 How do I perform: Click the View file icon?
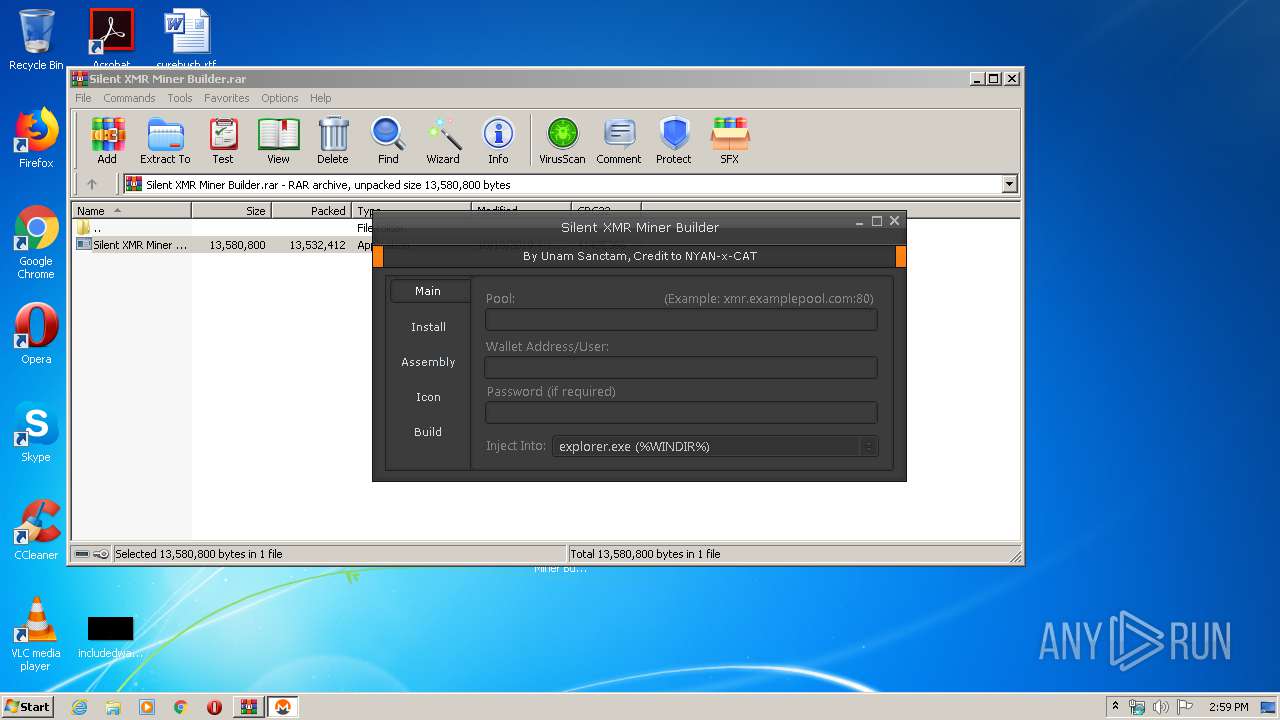click(278, 141)
